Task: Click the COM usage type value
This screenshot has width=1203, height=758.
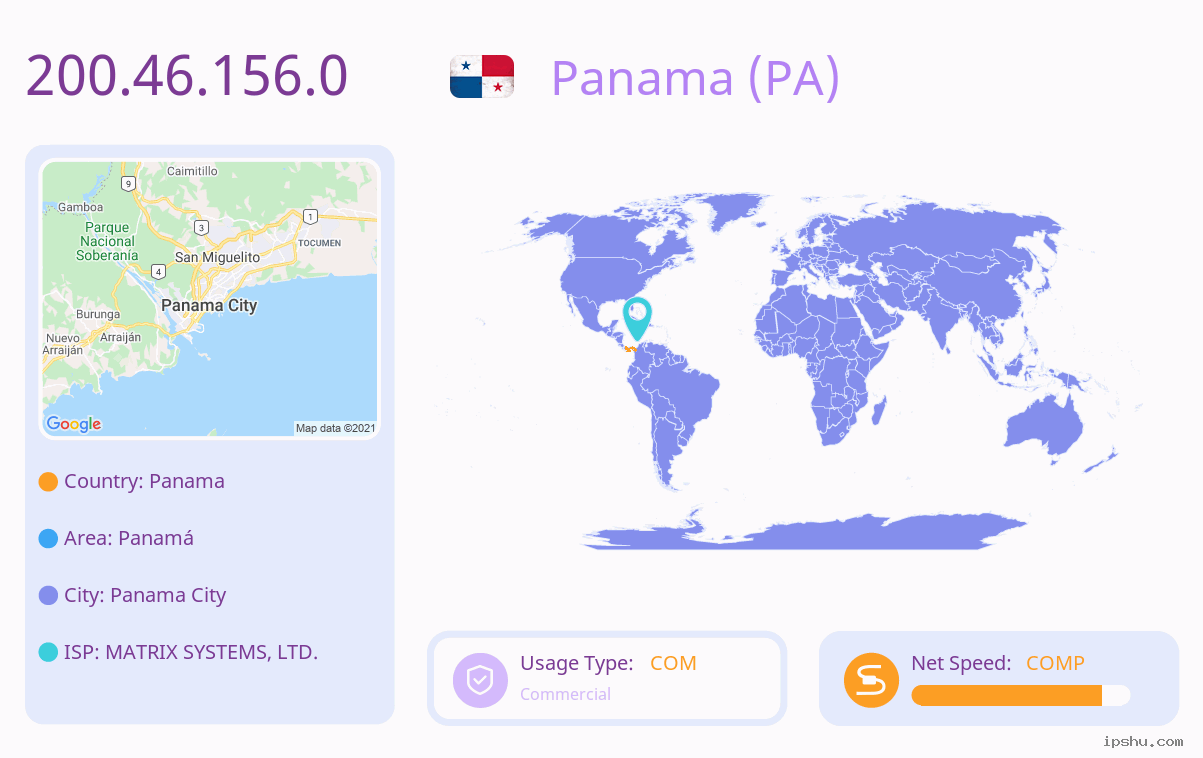Action: point(673,663)
